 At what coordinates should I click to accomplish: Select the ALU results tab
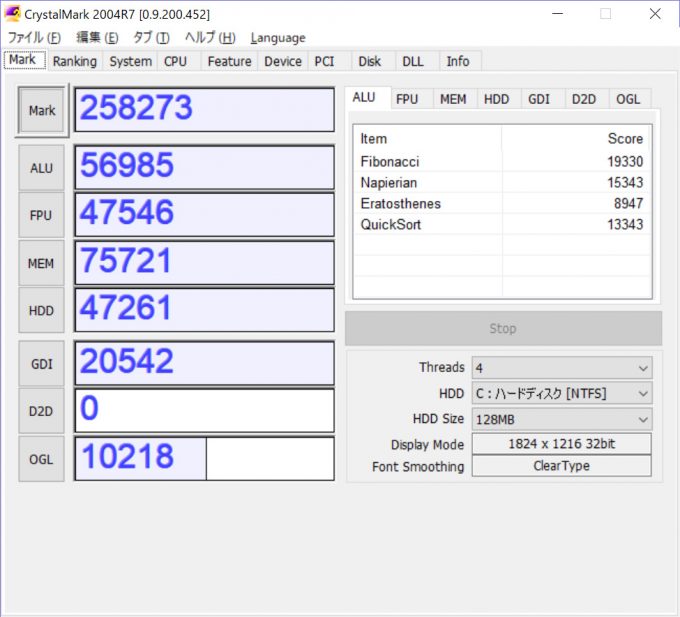click(367, 98)
